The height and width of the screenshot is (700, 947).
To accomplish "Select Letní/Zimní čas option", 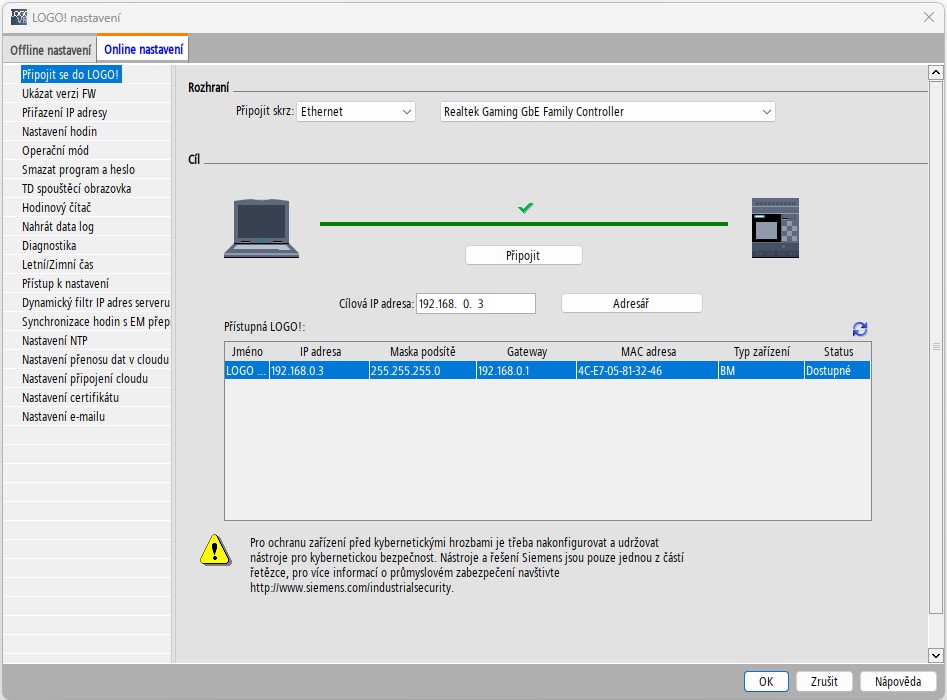I will [58, 265].
